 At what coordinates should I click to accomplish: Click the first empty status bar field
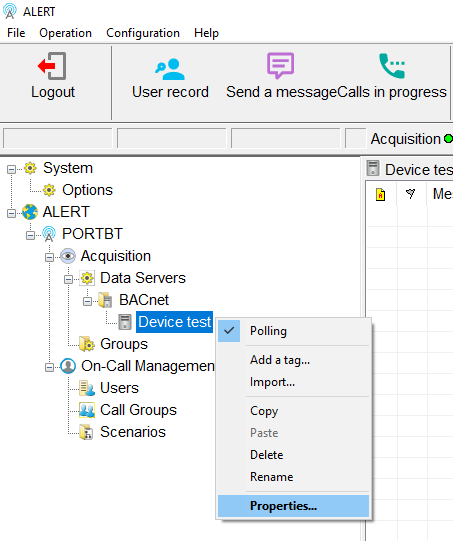pos(58,138)
